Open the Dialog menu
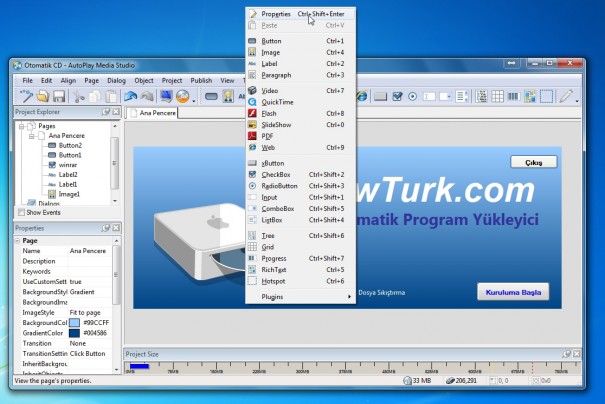This screenshot has width=605, height=404. click(x=116, y=81)
